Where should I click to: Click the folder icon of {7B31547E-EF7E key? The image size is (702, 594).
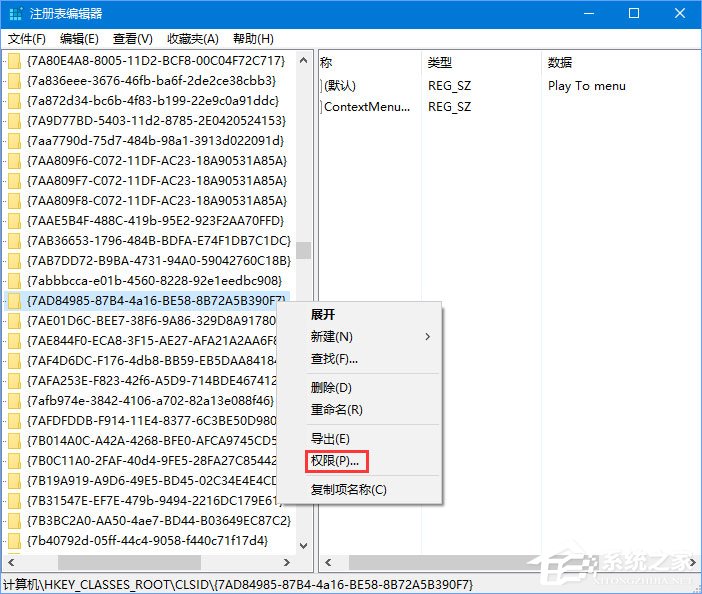point(14,501)
